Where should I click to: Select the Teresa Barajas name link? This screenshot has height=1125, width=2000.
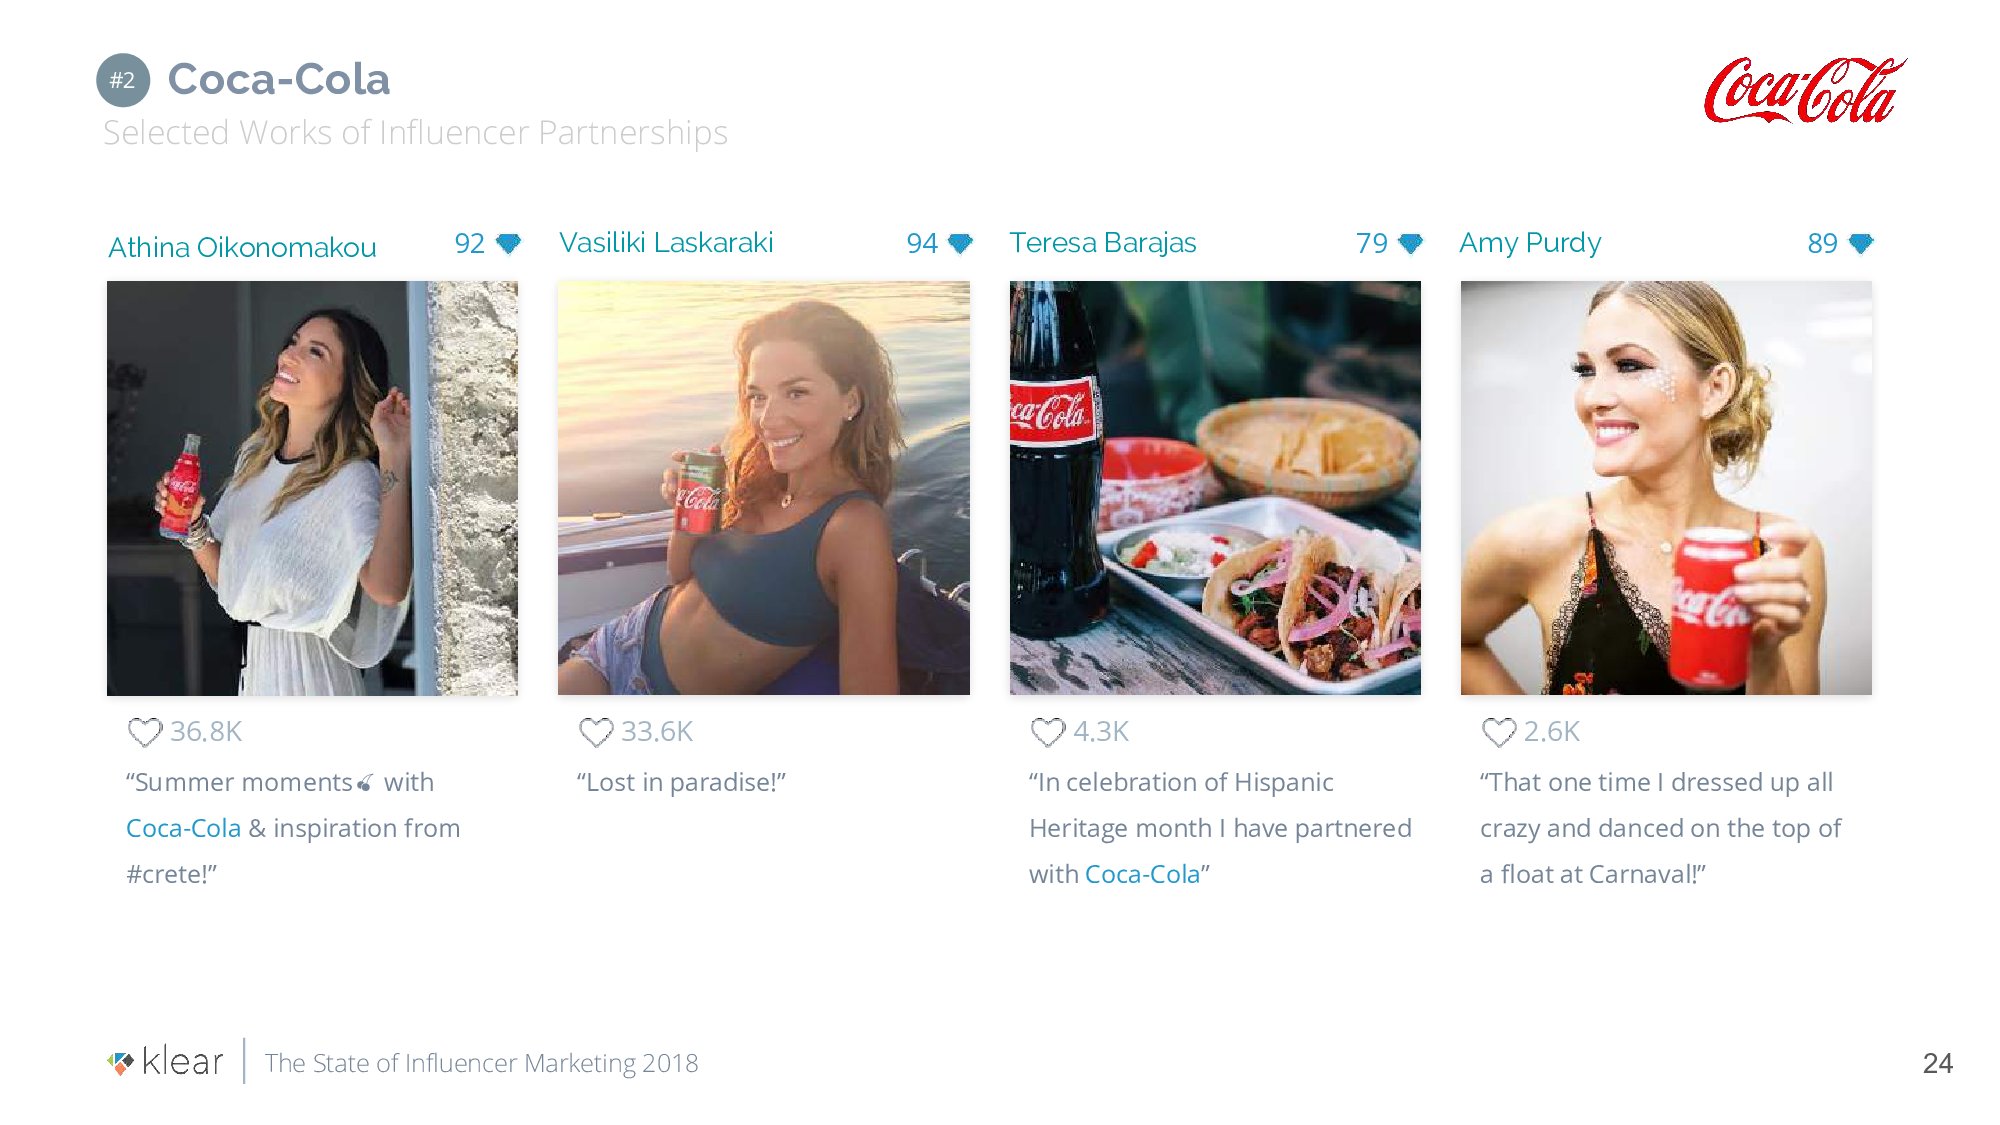(x=1102, y=243)
